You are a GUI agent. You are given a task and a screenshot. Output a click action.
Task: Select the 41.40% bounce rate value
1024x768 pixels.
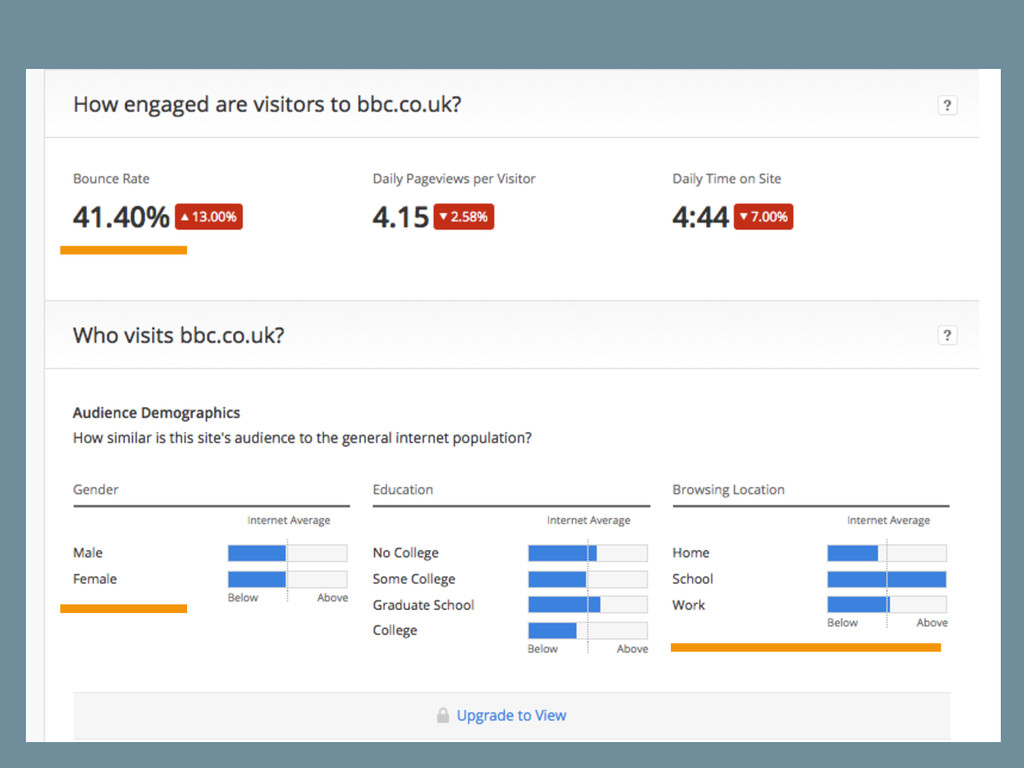(121, 217)
